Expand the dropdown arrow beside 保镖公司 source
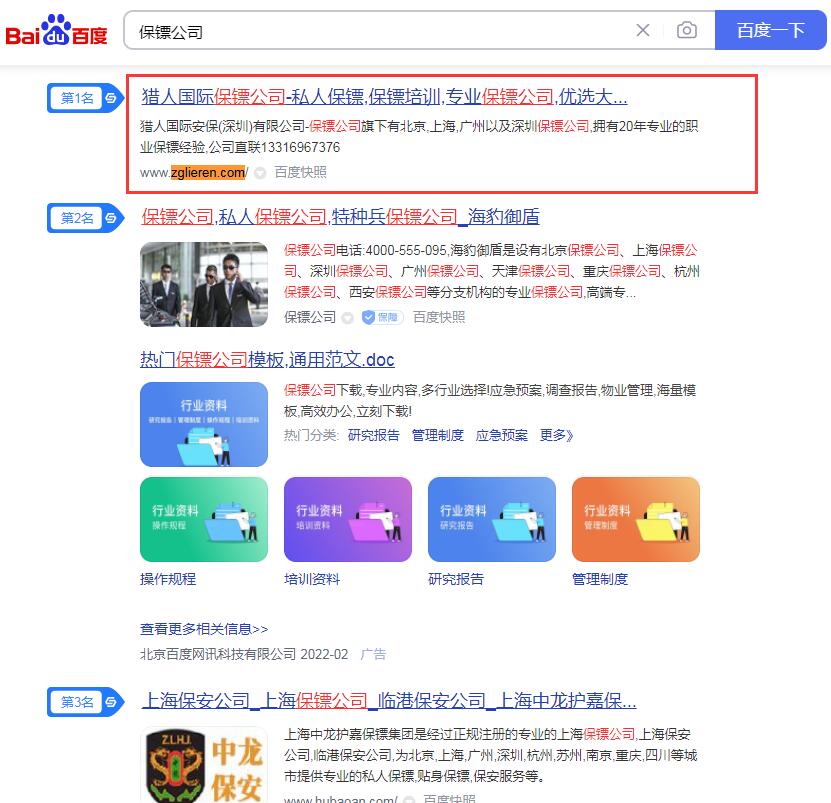The image size is (831, 803). pos(348,317)
